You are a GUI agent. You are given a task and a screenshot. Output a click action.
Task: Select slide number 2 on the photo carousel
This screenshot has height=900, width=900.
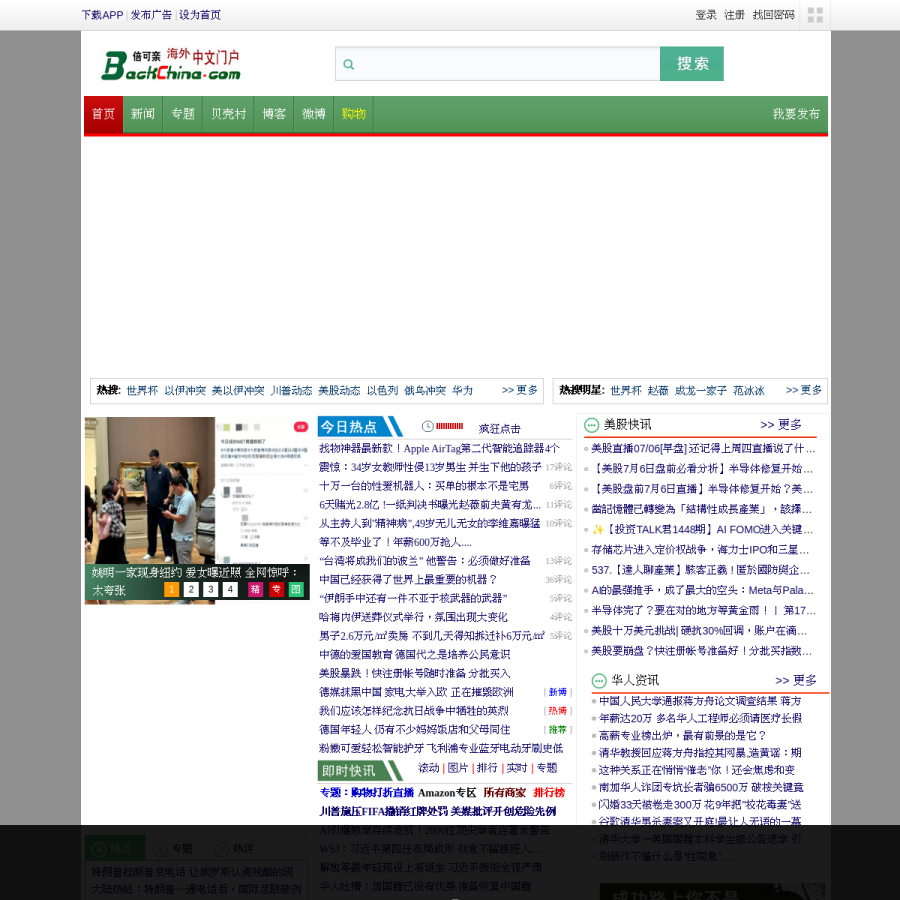pos(191,589)
